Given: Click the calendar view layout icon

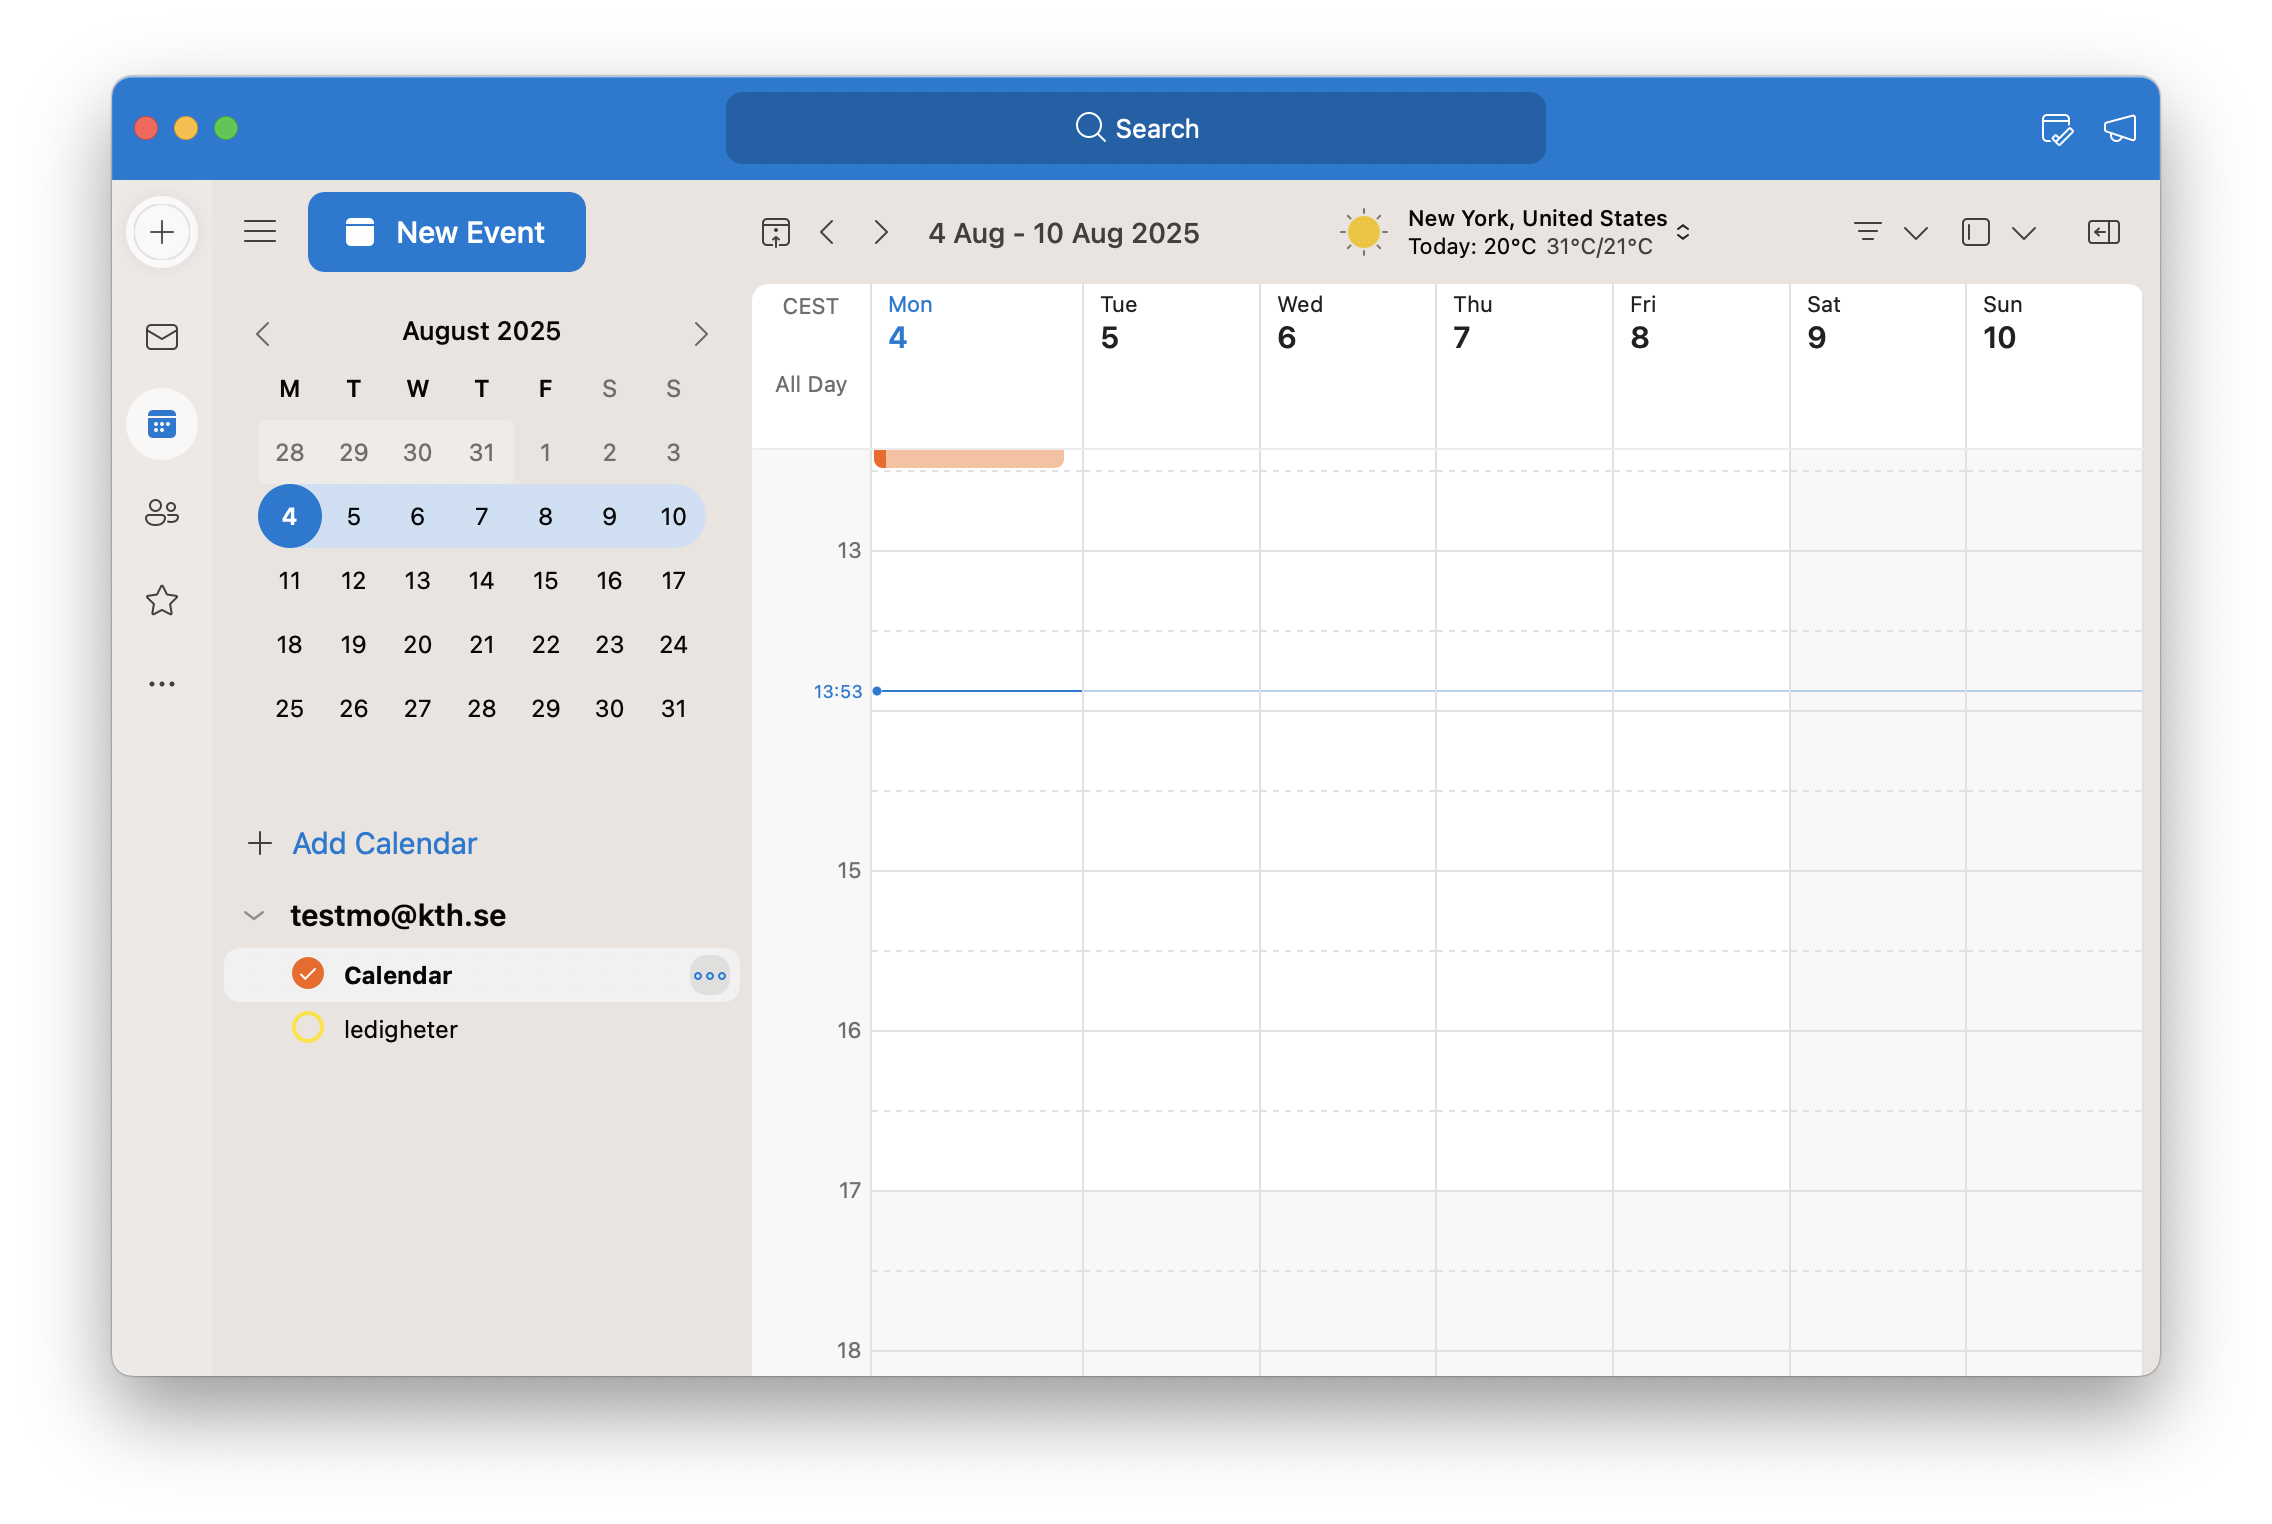Looking at the screenshot, I should (1976, 232).
